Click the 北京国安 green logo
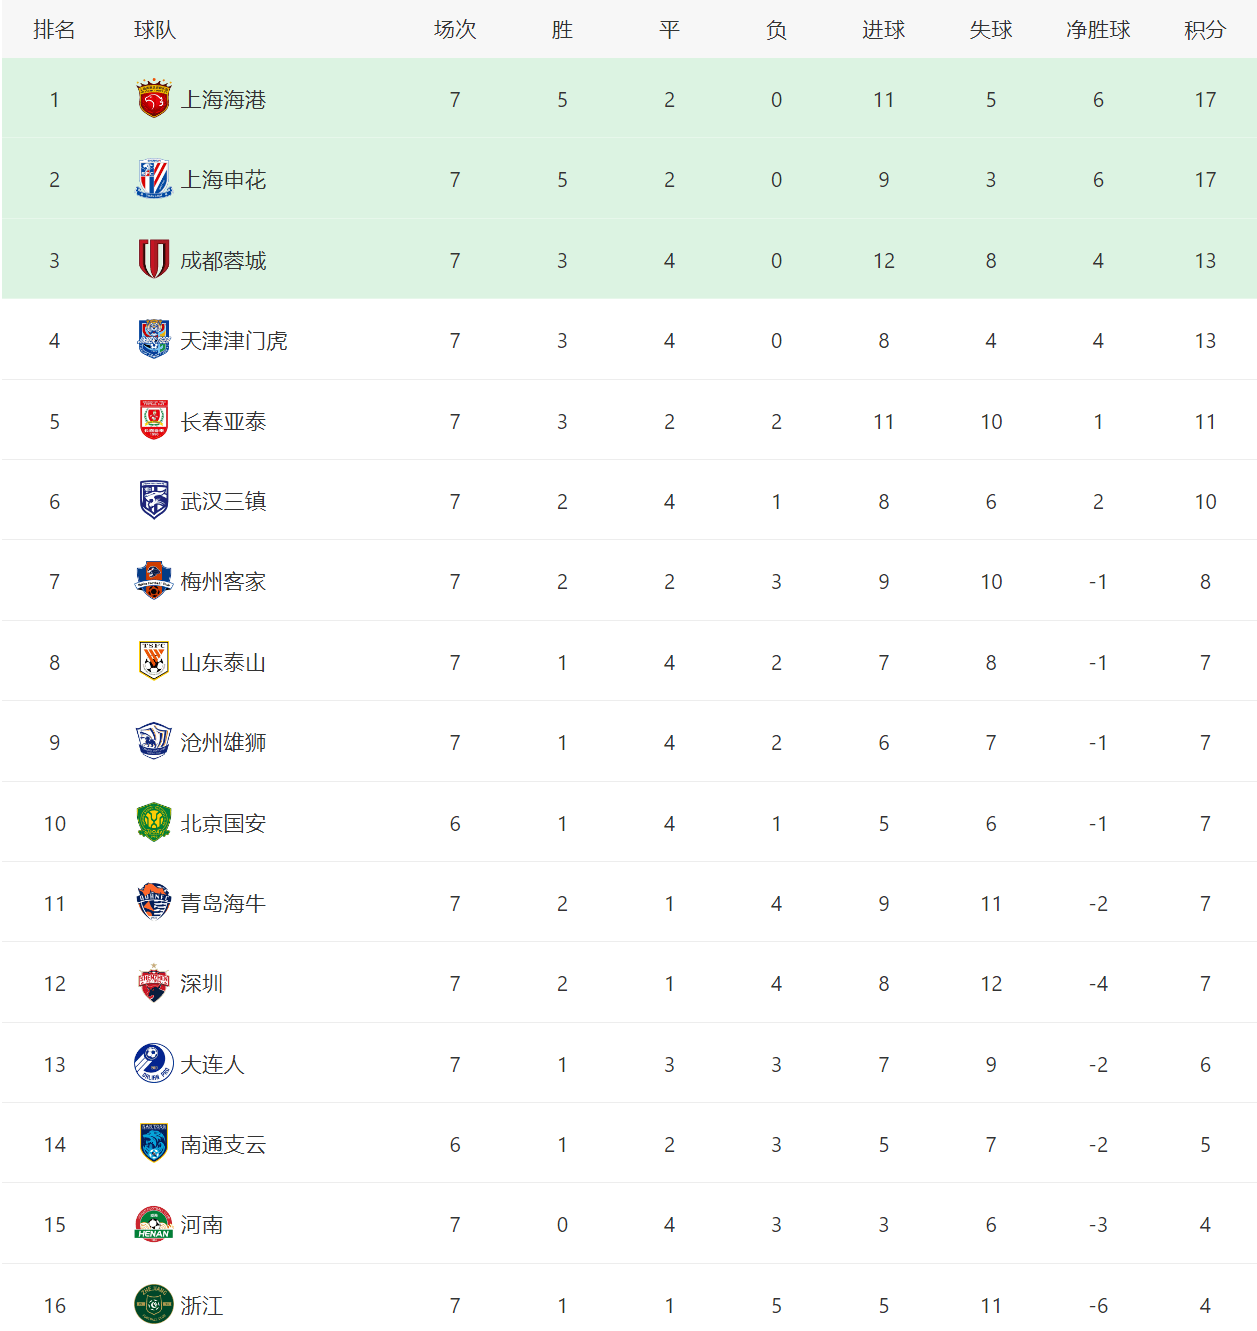The width and height of the screenshot is (1257, 1331). (x=154, y=823)
